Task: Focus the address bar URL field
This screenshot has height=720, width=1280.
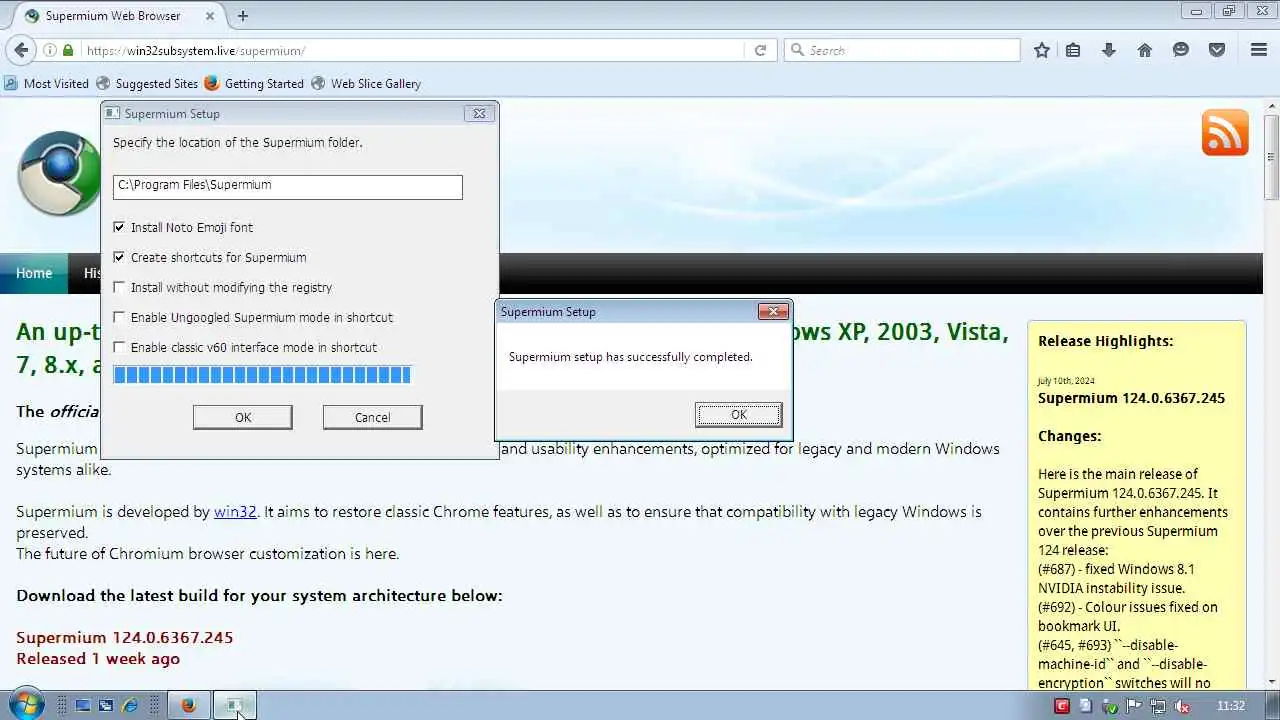Action: click(410, 50)
